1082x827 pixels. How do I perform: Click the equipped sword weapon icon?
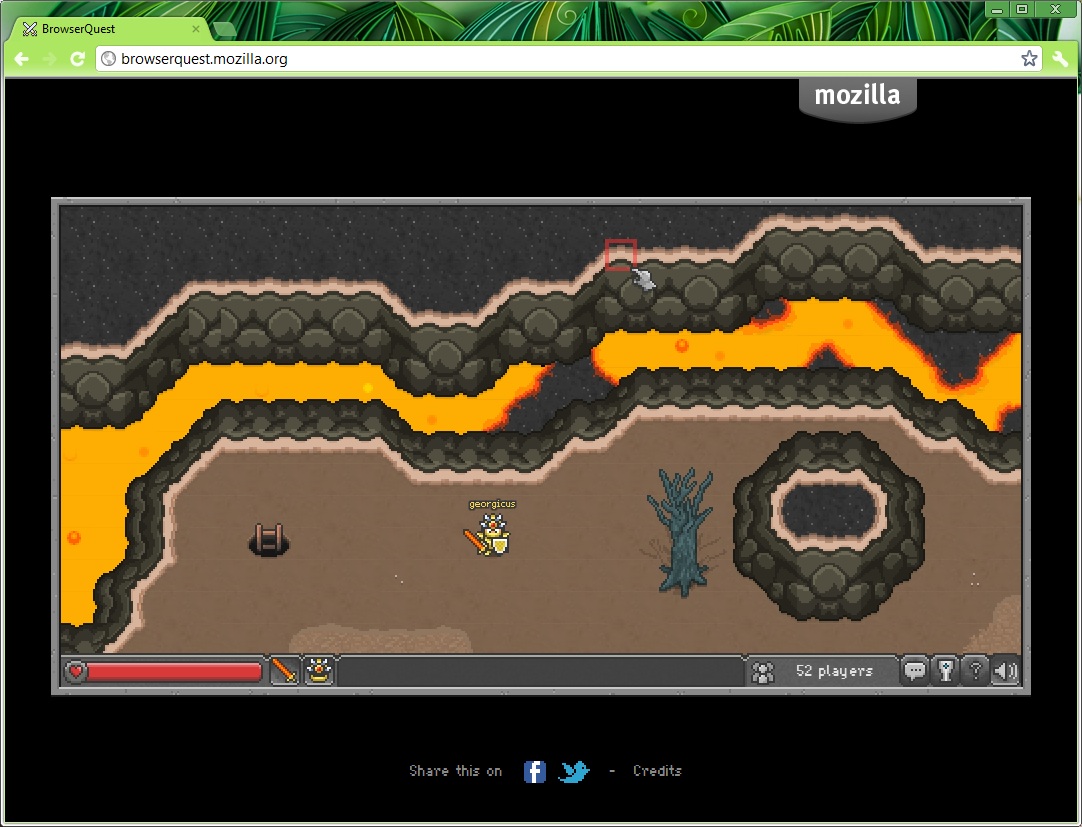pos(284,670)
